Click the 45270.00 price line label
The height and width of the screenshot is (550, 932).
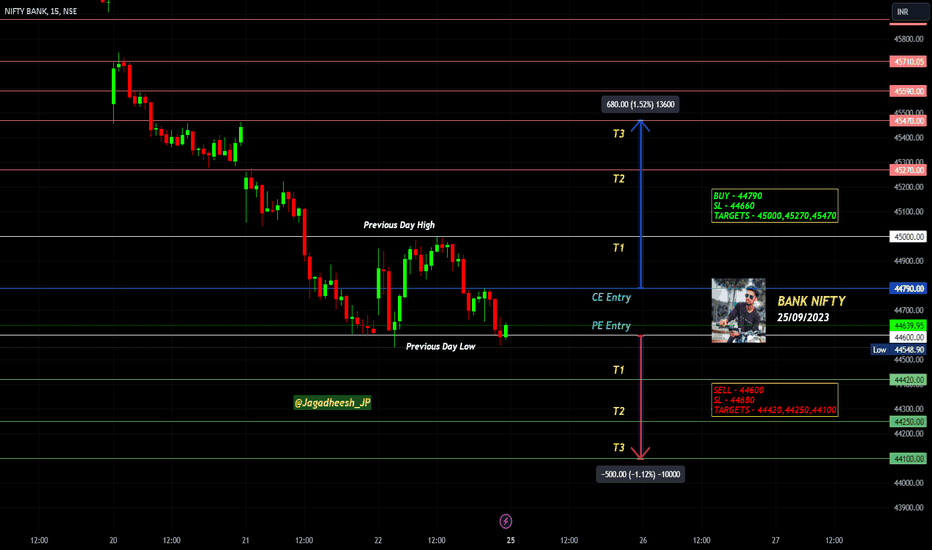tap(908, 170)
